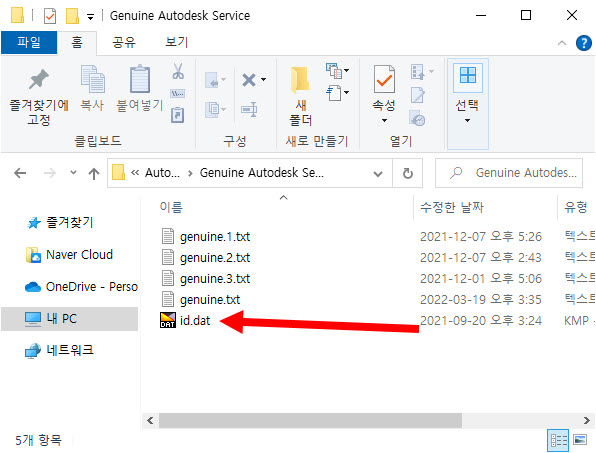Click the Delete X icon
596x453 pixels.
[249, 80]
